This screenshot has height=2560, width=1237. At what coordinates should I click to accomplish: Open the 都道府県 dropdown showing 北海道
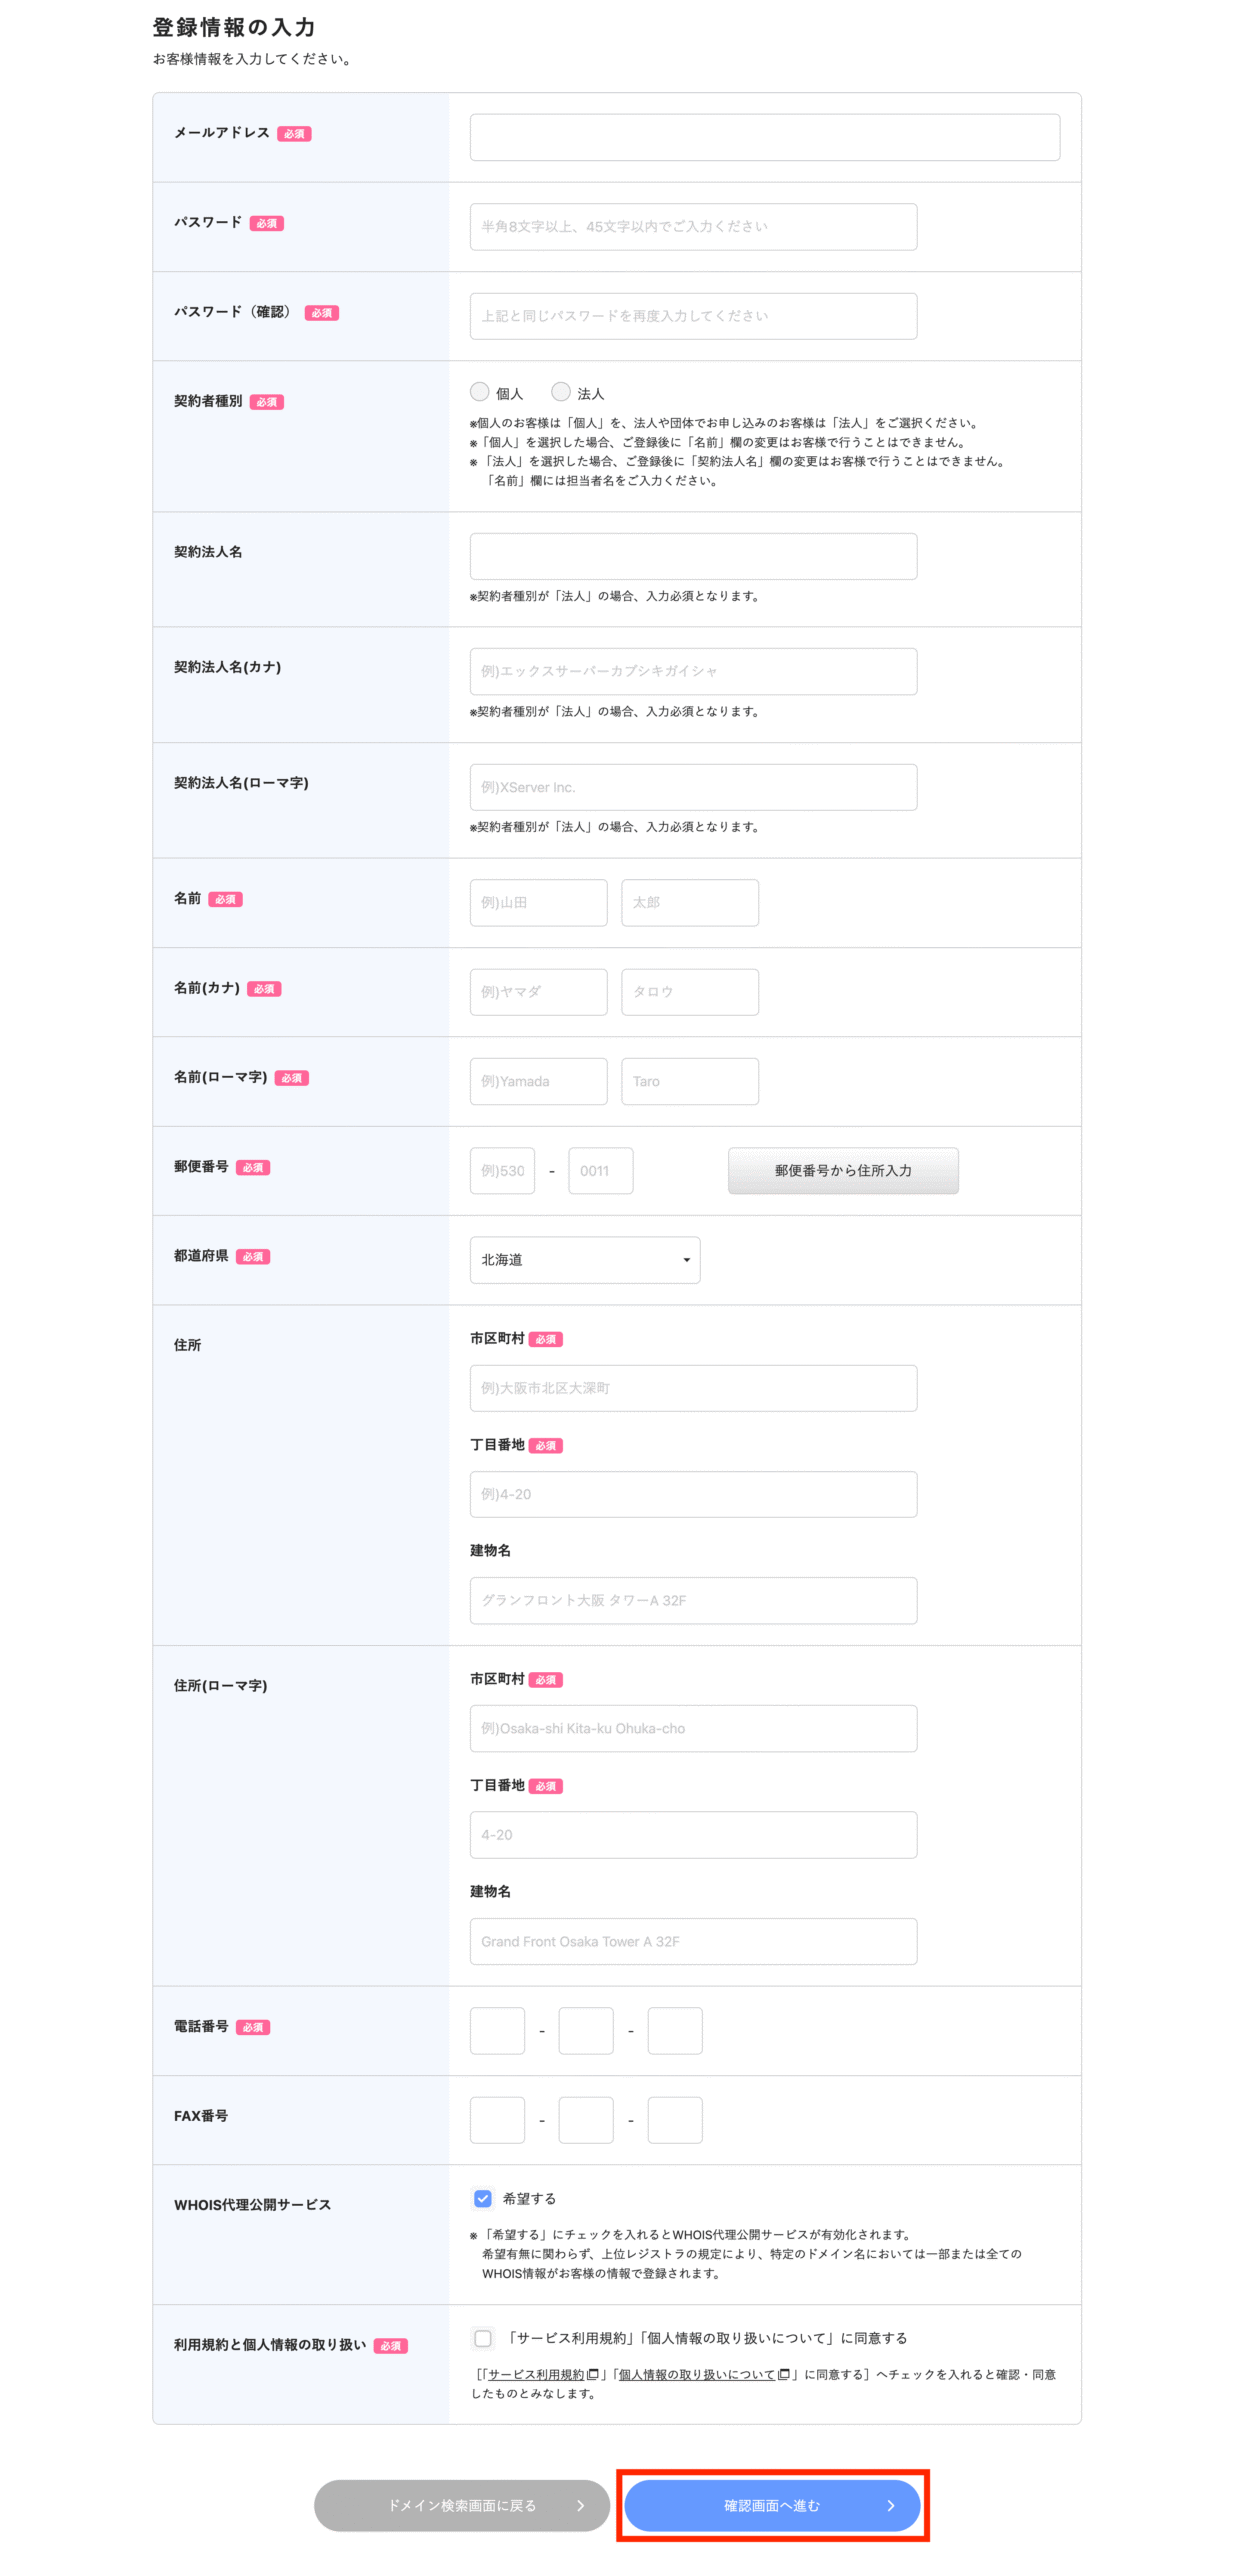click(x=584, y=1259)
